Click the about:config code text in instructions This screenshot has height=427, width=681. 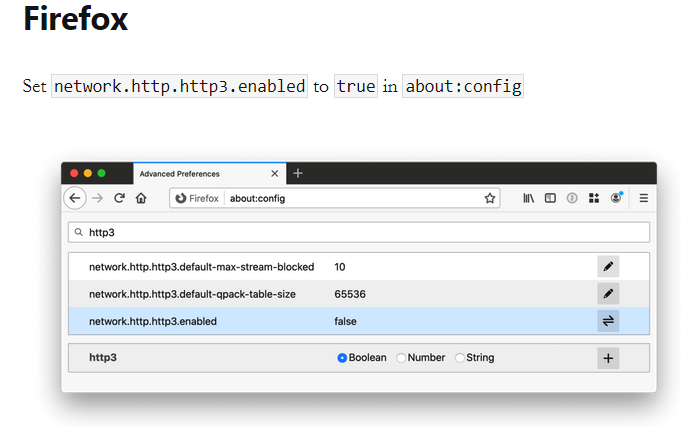(463, 86)
